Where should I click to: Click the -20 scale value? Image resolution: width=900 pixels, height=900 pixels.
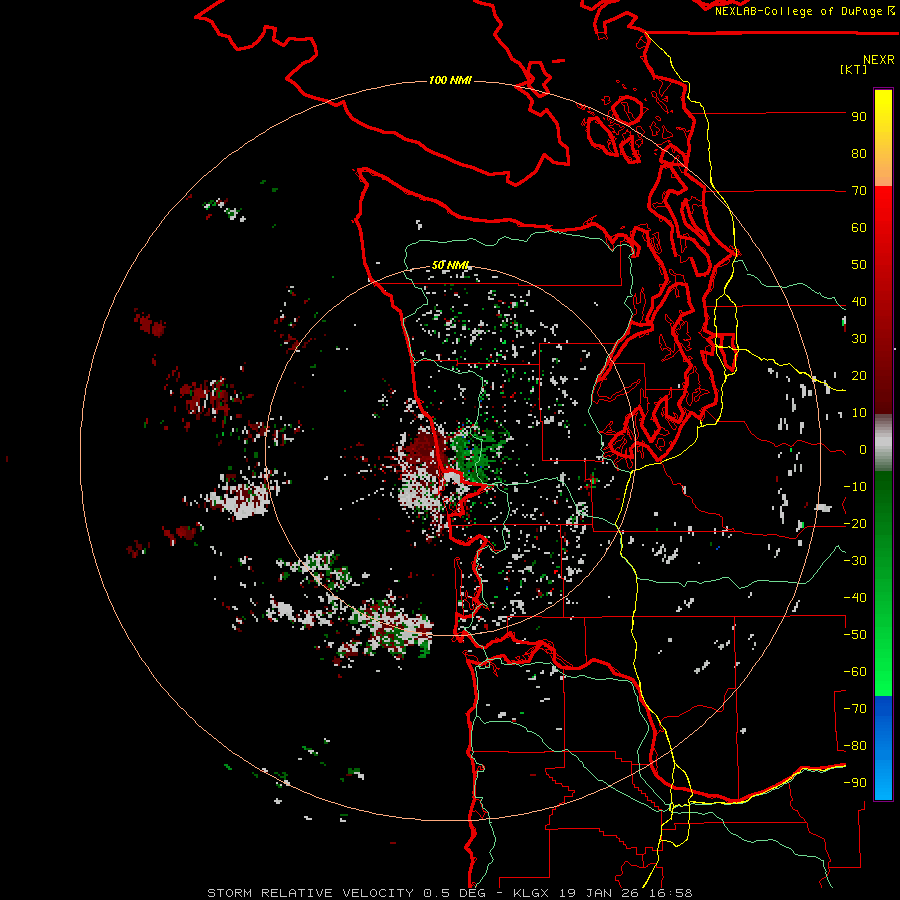click(x=855, y=524)
